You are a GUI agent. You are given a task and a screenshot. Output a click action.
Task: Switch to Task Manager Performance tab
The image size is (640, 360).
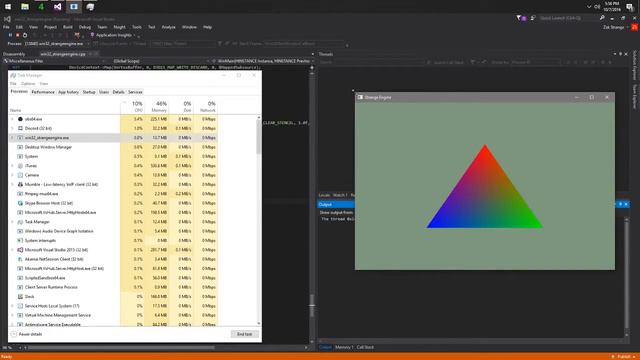[x=43, y=92]
